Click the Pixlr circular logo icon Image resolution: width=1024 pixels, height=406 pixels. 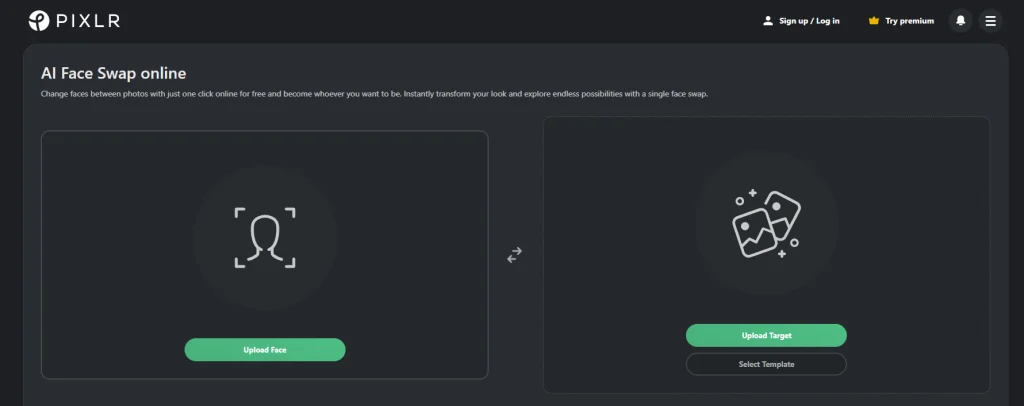pyautogui.click(x=39, y=20)
